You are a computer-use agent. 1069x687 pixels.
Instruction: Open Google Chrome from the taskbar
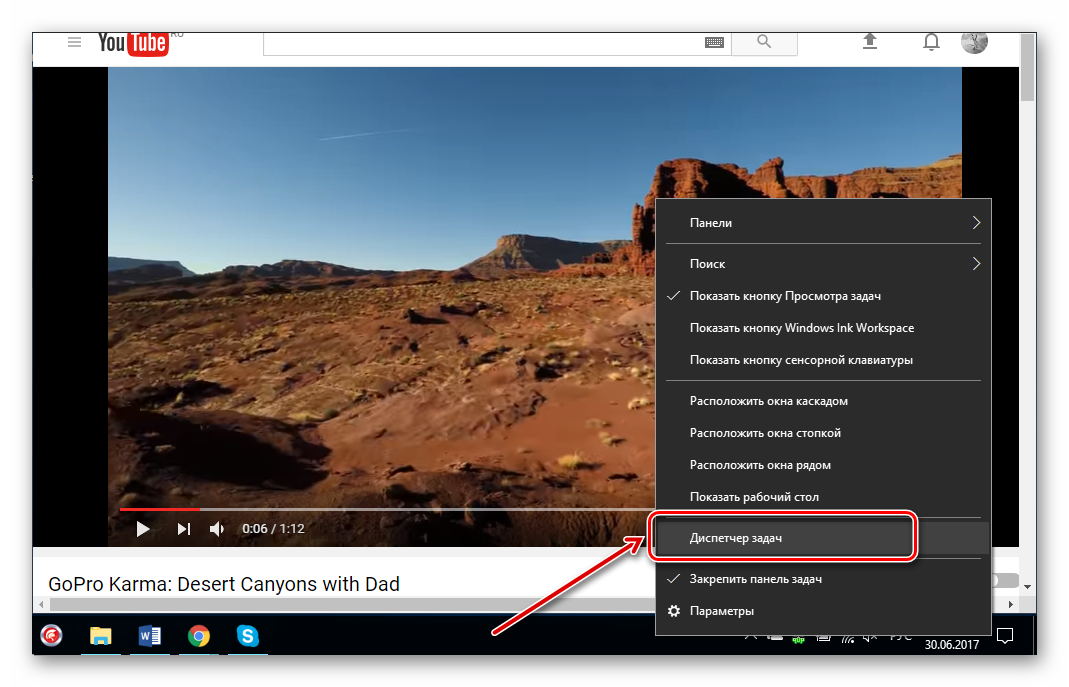(199, 636)
